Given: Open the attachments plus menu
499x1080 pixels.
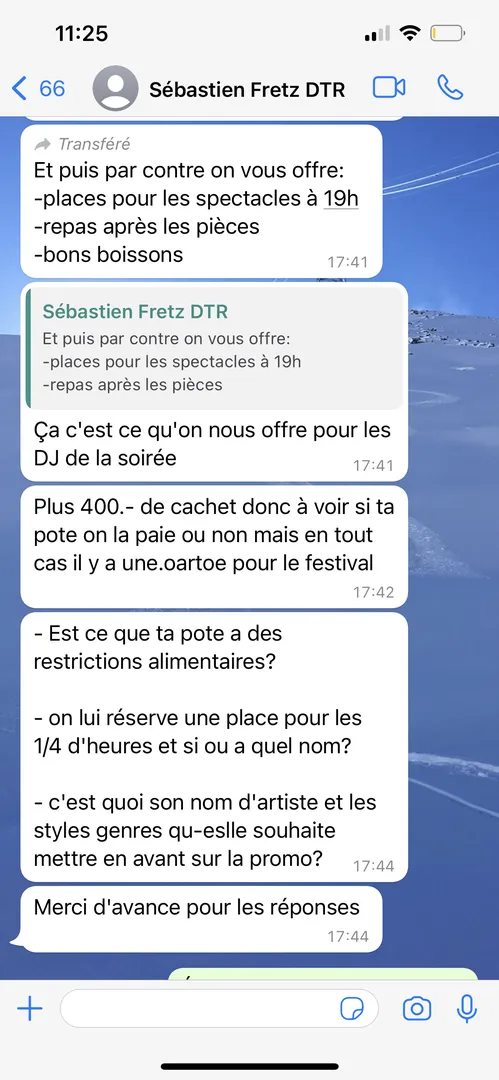Looking at the screenshot, I should tap(30, 1009).
